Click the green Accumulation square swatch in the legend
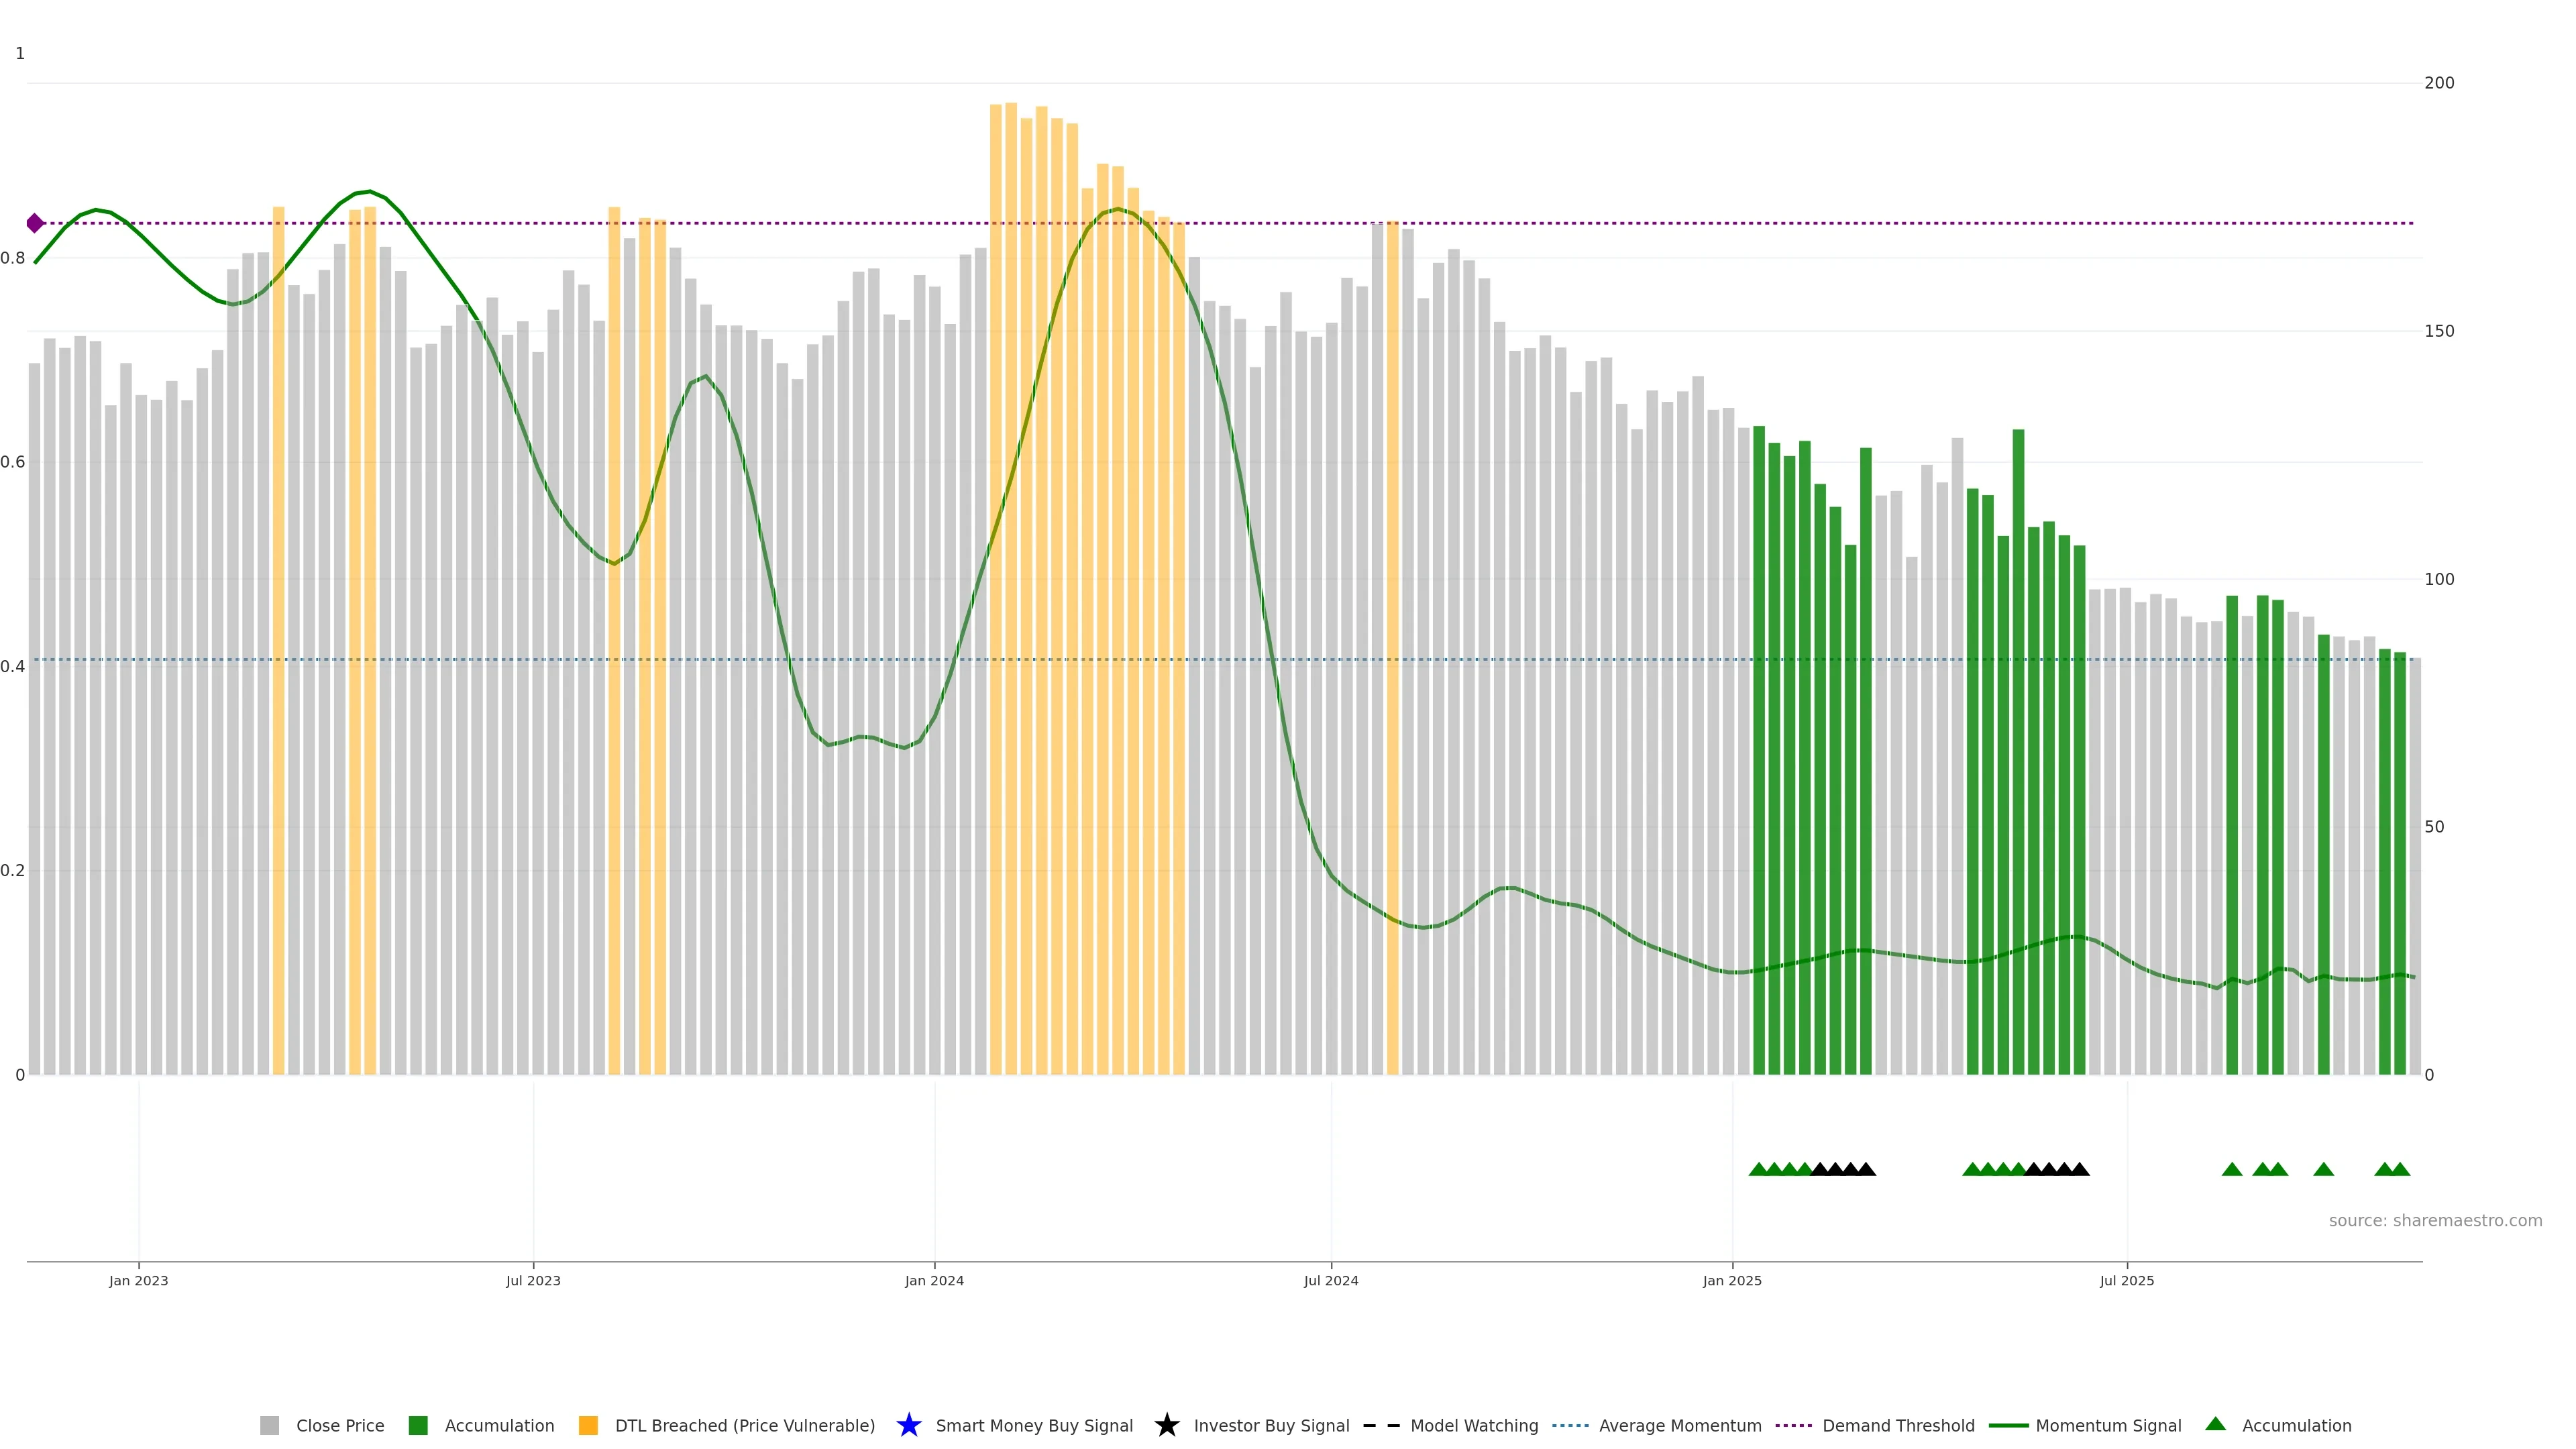The image size is (2576, 1449). (418, 1425)
